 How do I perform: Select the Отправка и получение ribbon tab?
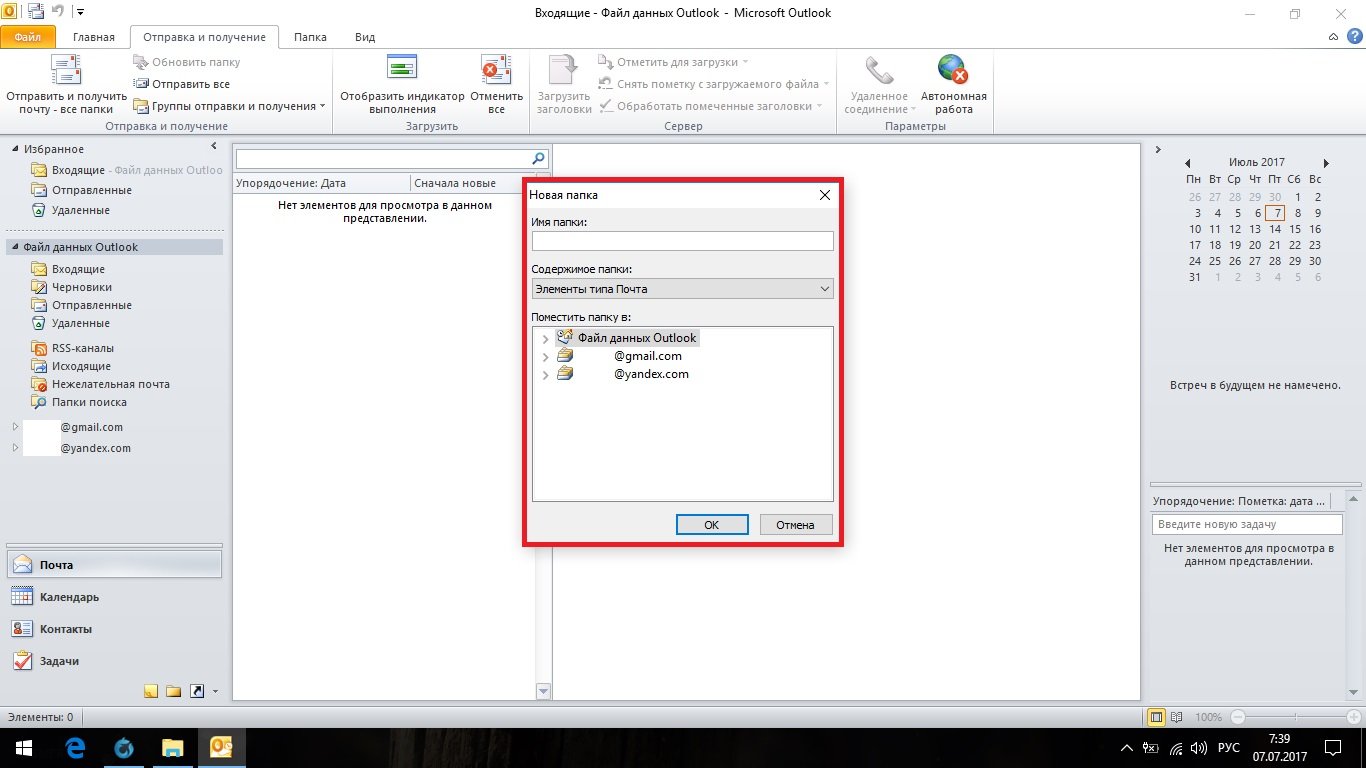(204, 37)
